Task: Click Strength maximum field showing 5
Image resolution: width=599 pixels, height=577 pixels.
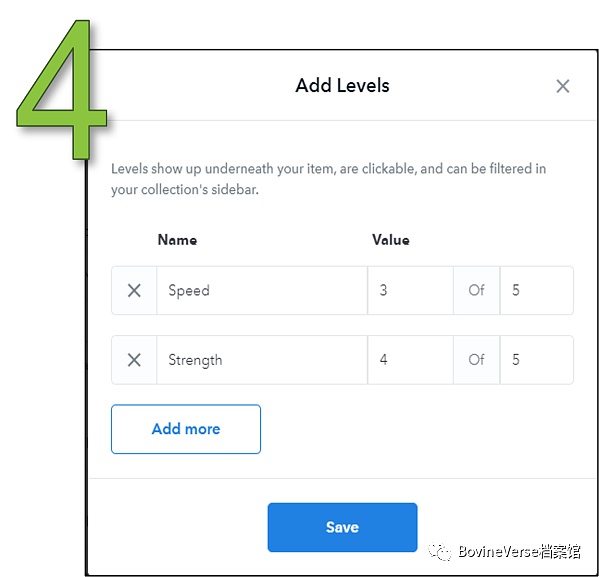Action: pos(537,360)
